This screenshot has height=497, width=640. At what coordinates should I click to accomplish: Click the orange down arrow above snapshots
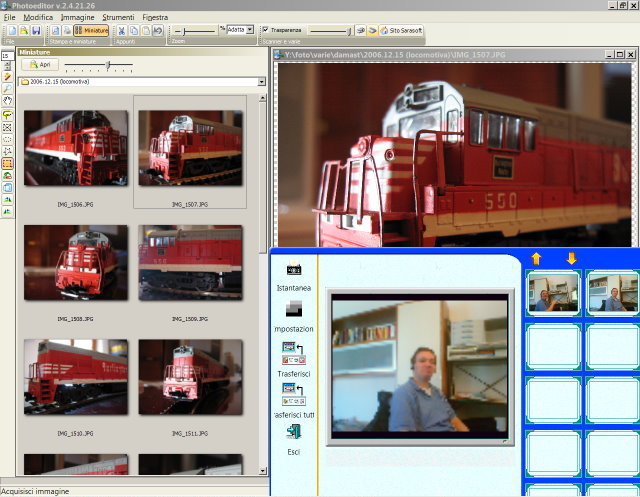click(x=571, y=258)
